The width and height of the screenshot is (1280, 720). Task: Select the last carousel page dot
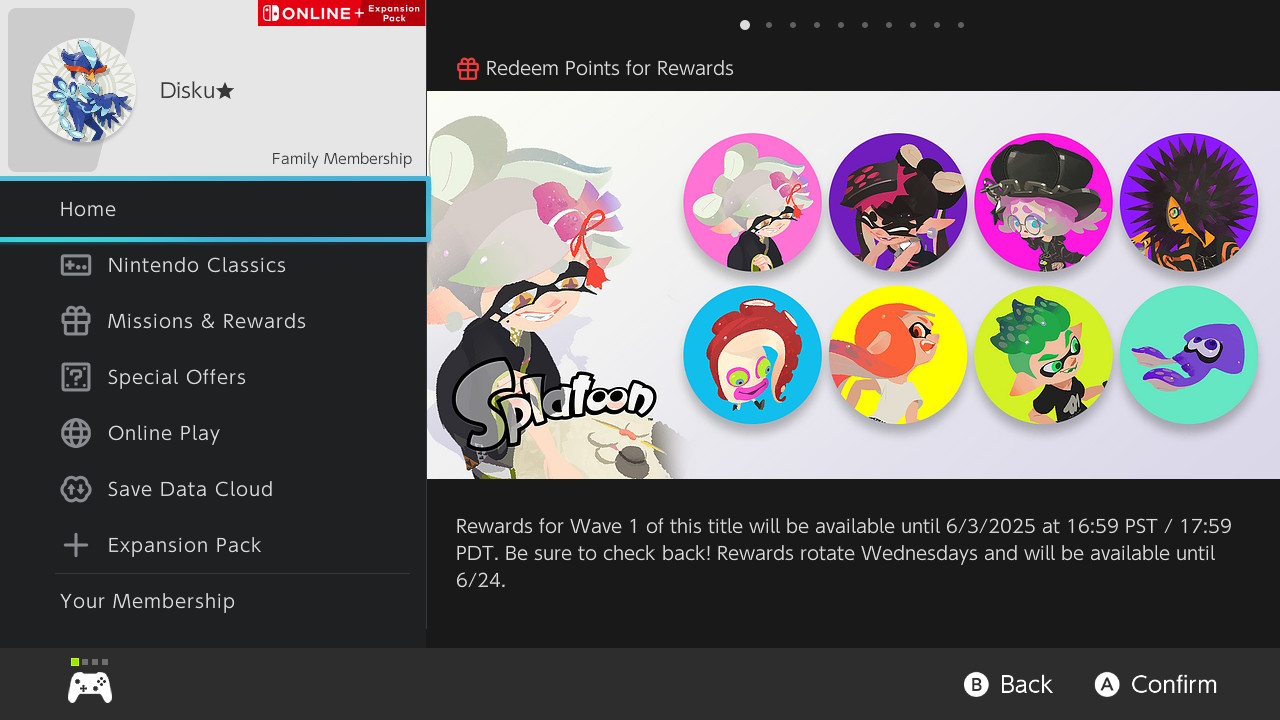coord(961,25)
